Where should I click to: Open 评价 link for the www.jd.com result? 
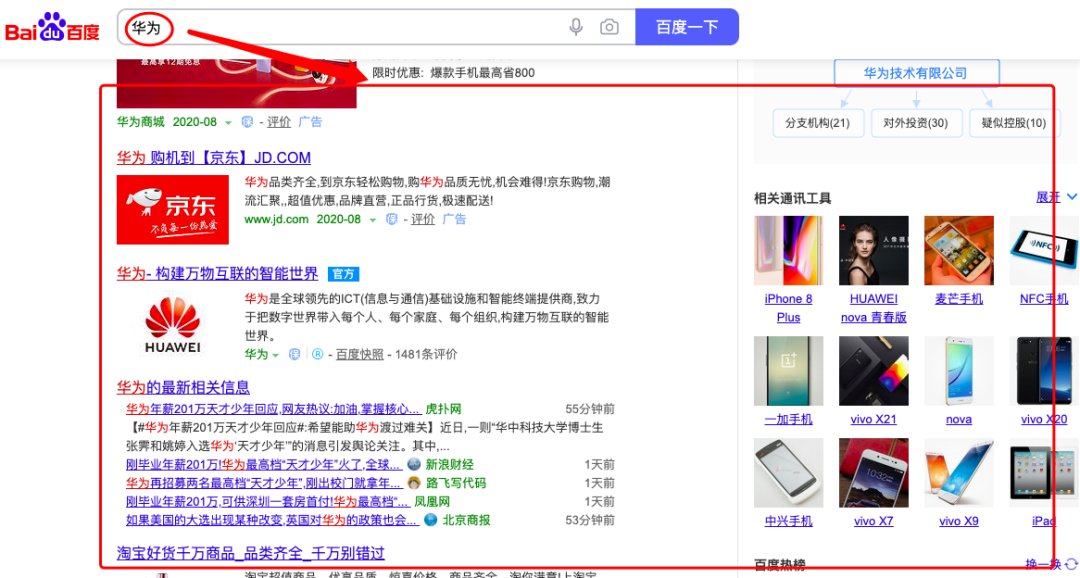[x=423, y=219]
